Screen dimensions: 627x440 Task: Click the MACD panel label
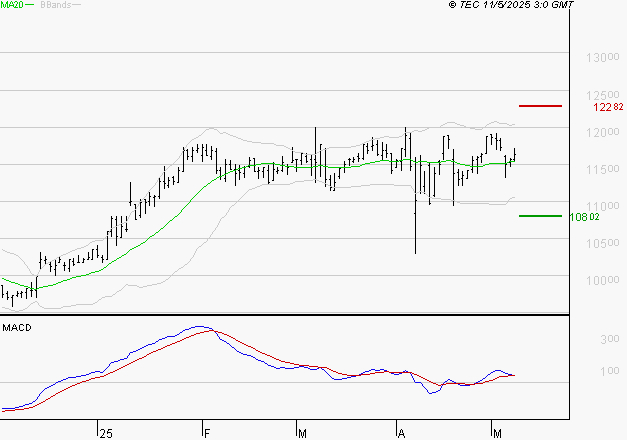click(18, 327)
